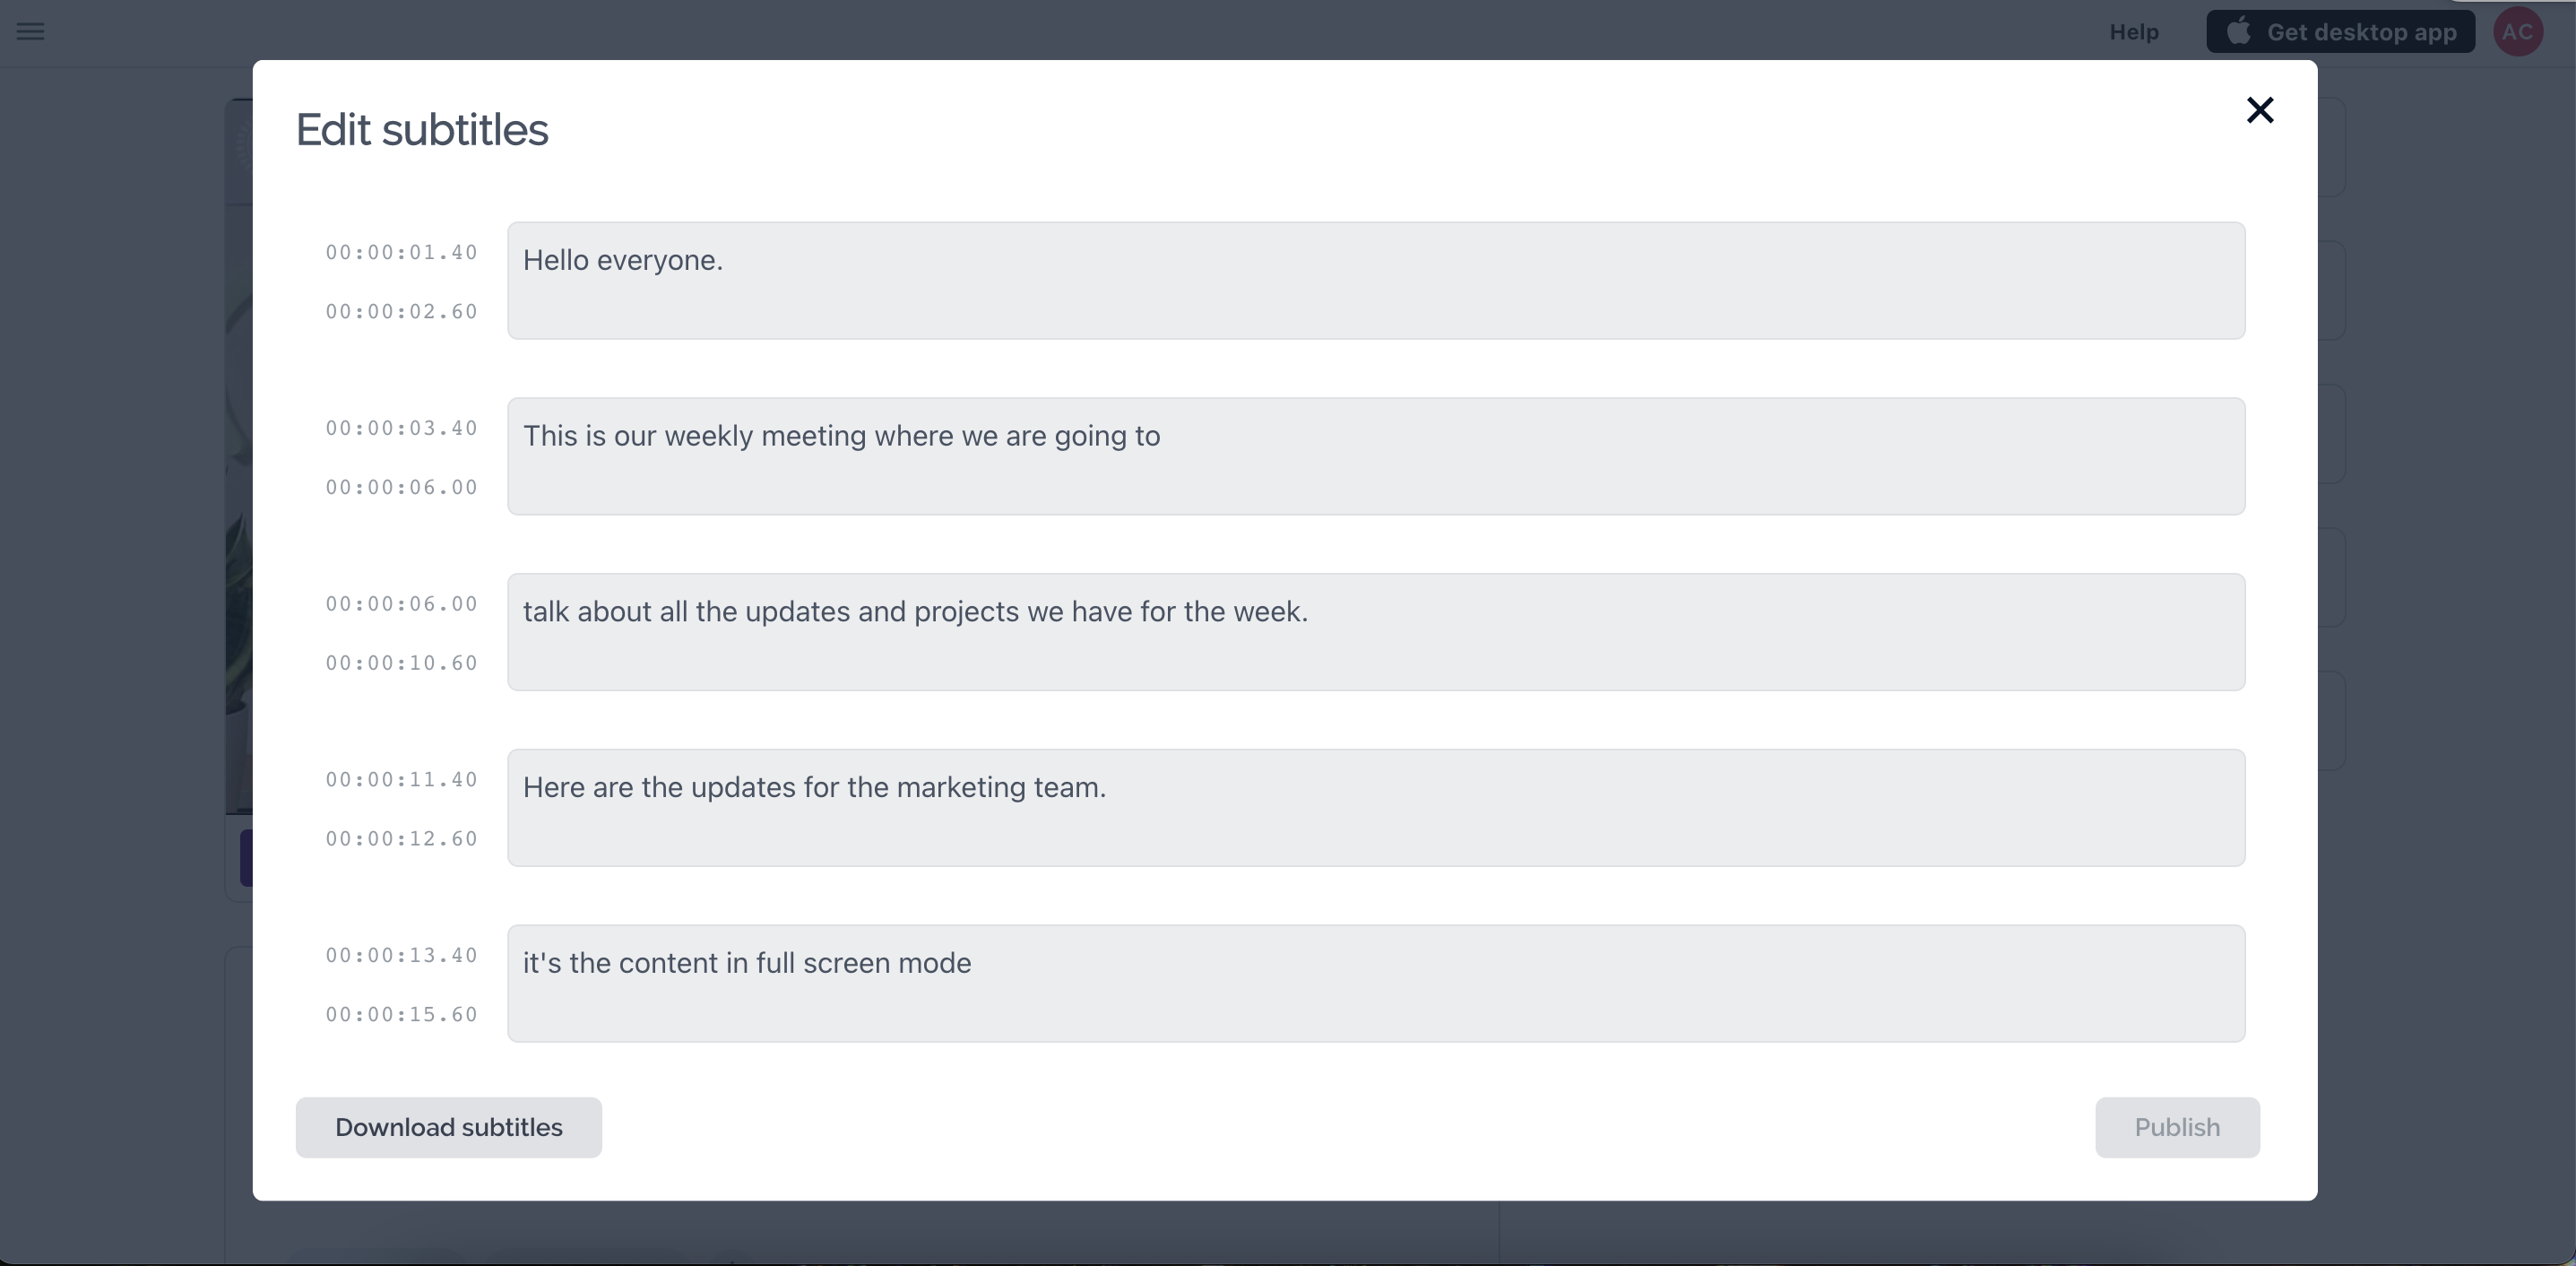
Task: Open the AC user avatar menu
Action: coord(2517,32)
